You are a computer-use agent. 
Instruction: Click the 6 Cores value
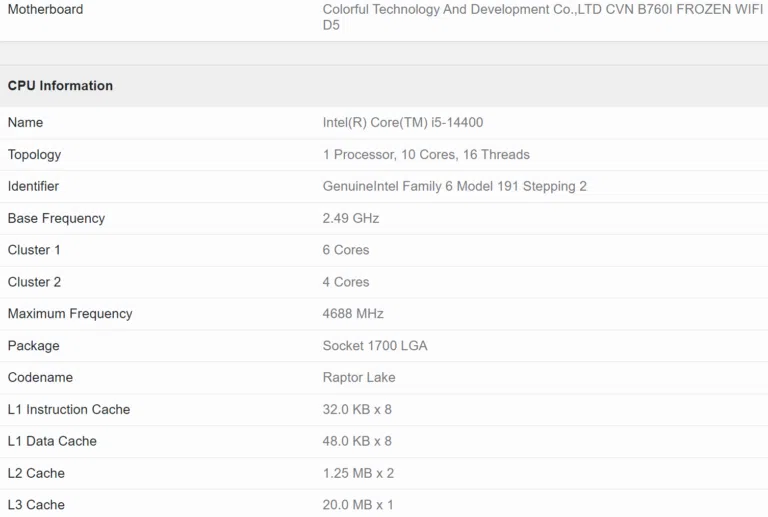pos(346,250)
